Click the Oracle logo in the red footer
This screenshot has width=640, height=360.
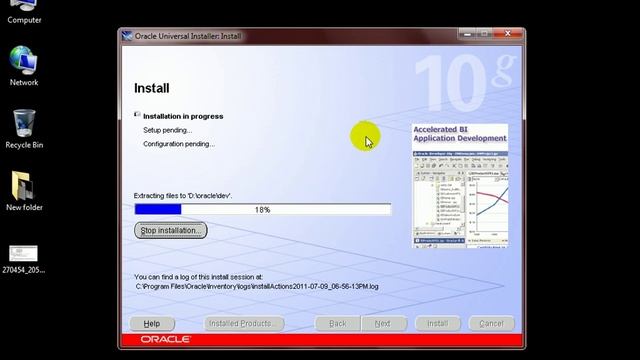(166, 340)
